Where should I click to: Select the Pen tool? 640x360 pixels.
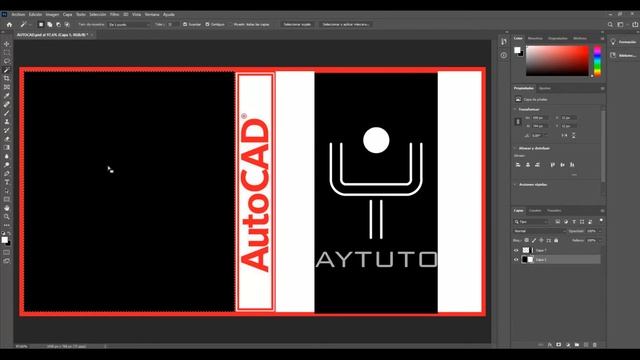pos(7,174)
